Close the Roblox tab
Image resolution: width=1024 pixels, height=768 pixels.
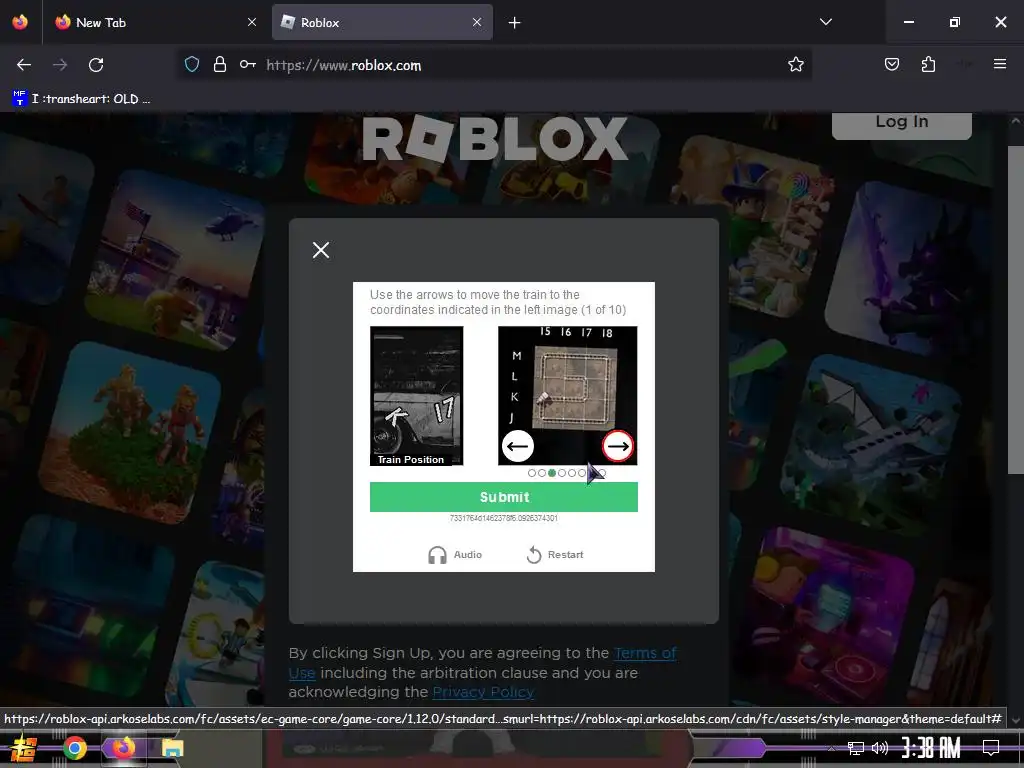pos(477,22)
